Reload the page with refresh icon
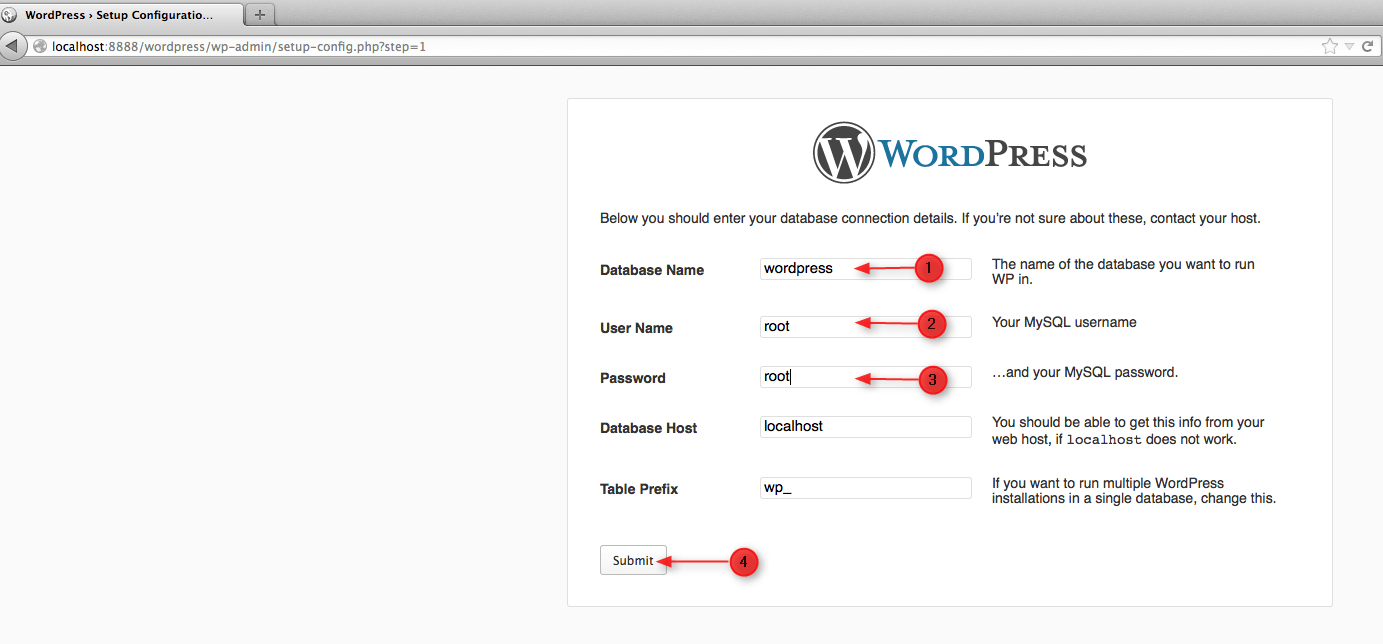1383x644 pixels. pyautogui.click(x=1366, y=46)
